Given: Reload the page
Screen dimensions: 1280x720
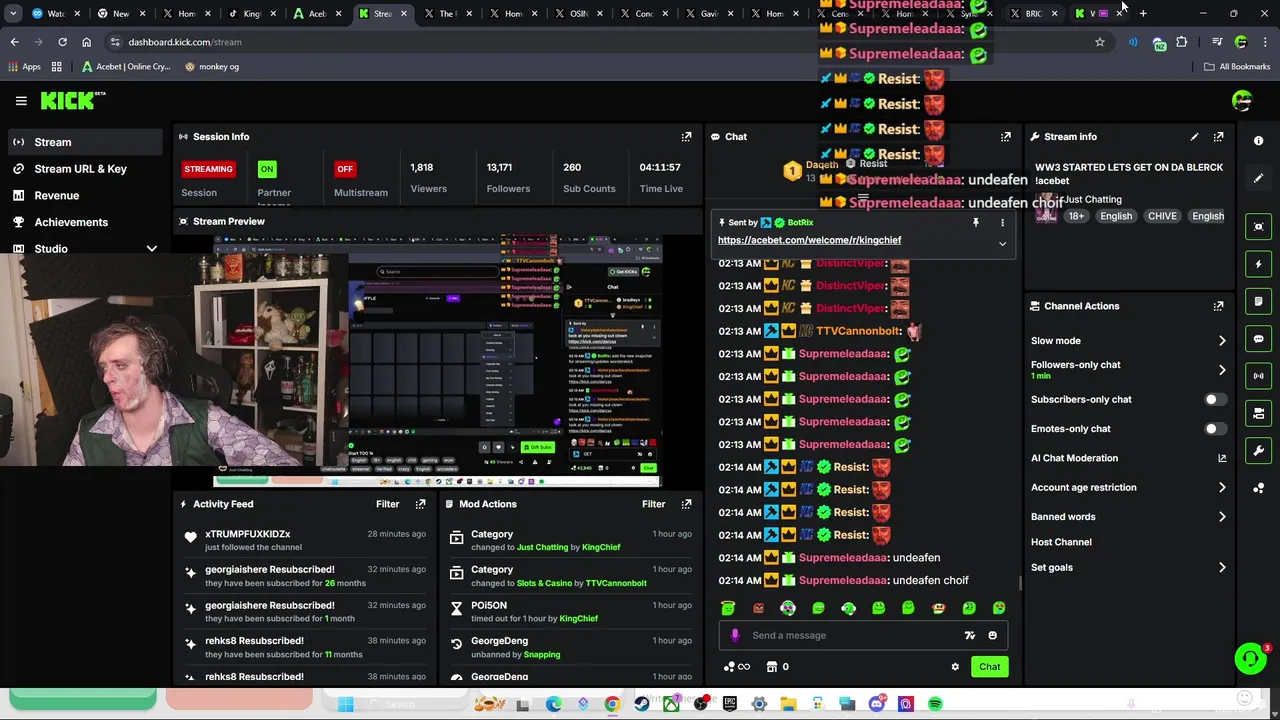Looking at the screenshot, I should [62, 42].
